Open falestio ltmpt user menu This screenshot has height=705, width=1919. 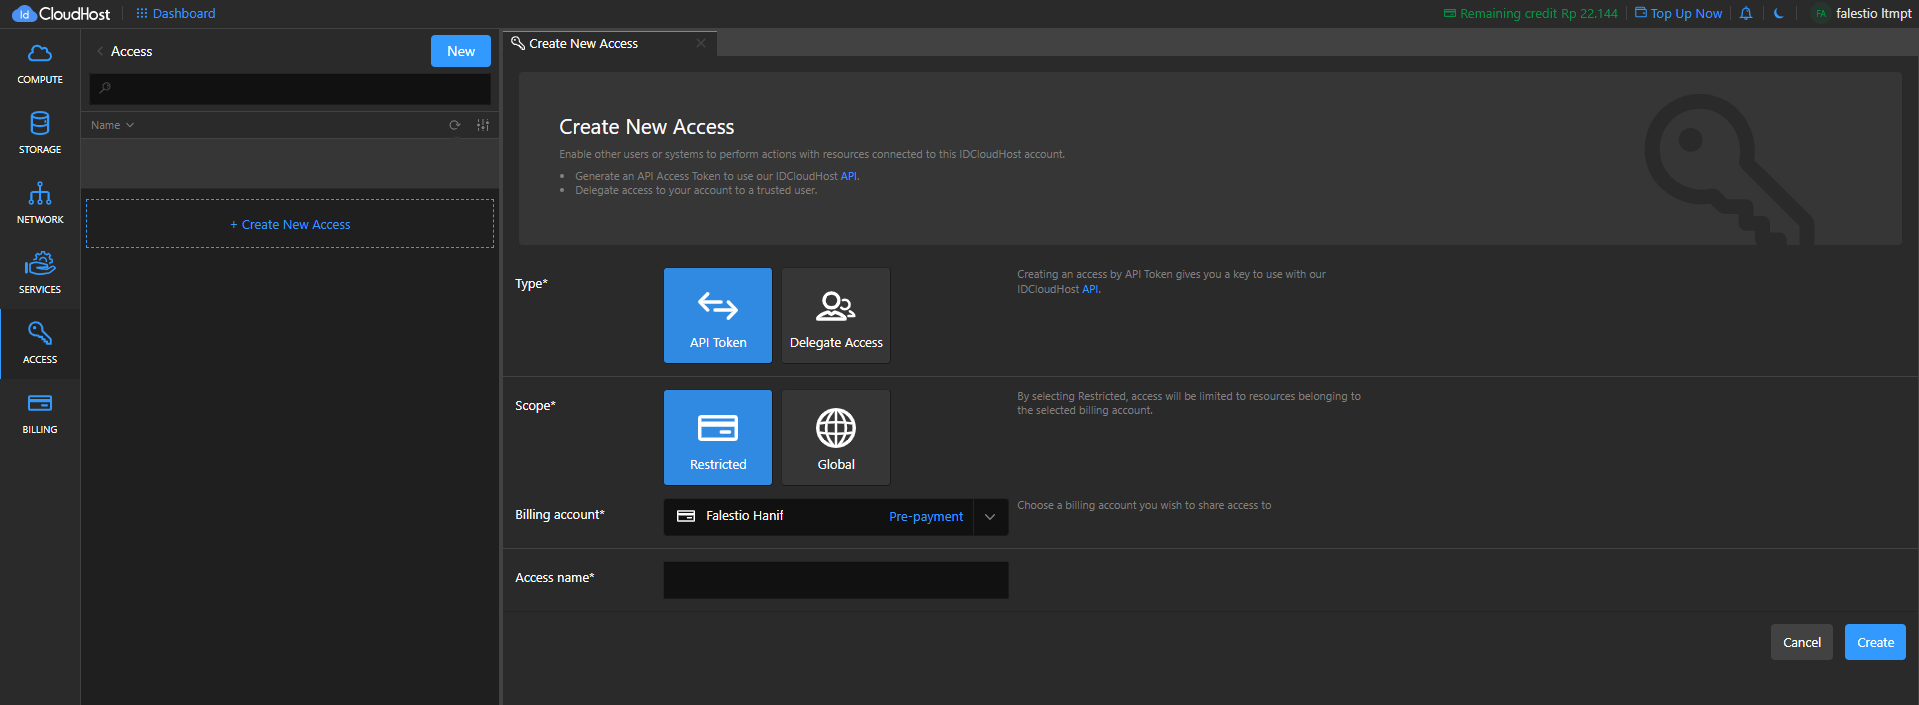point(1862,14)
